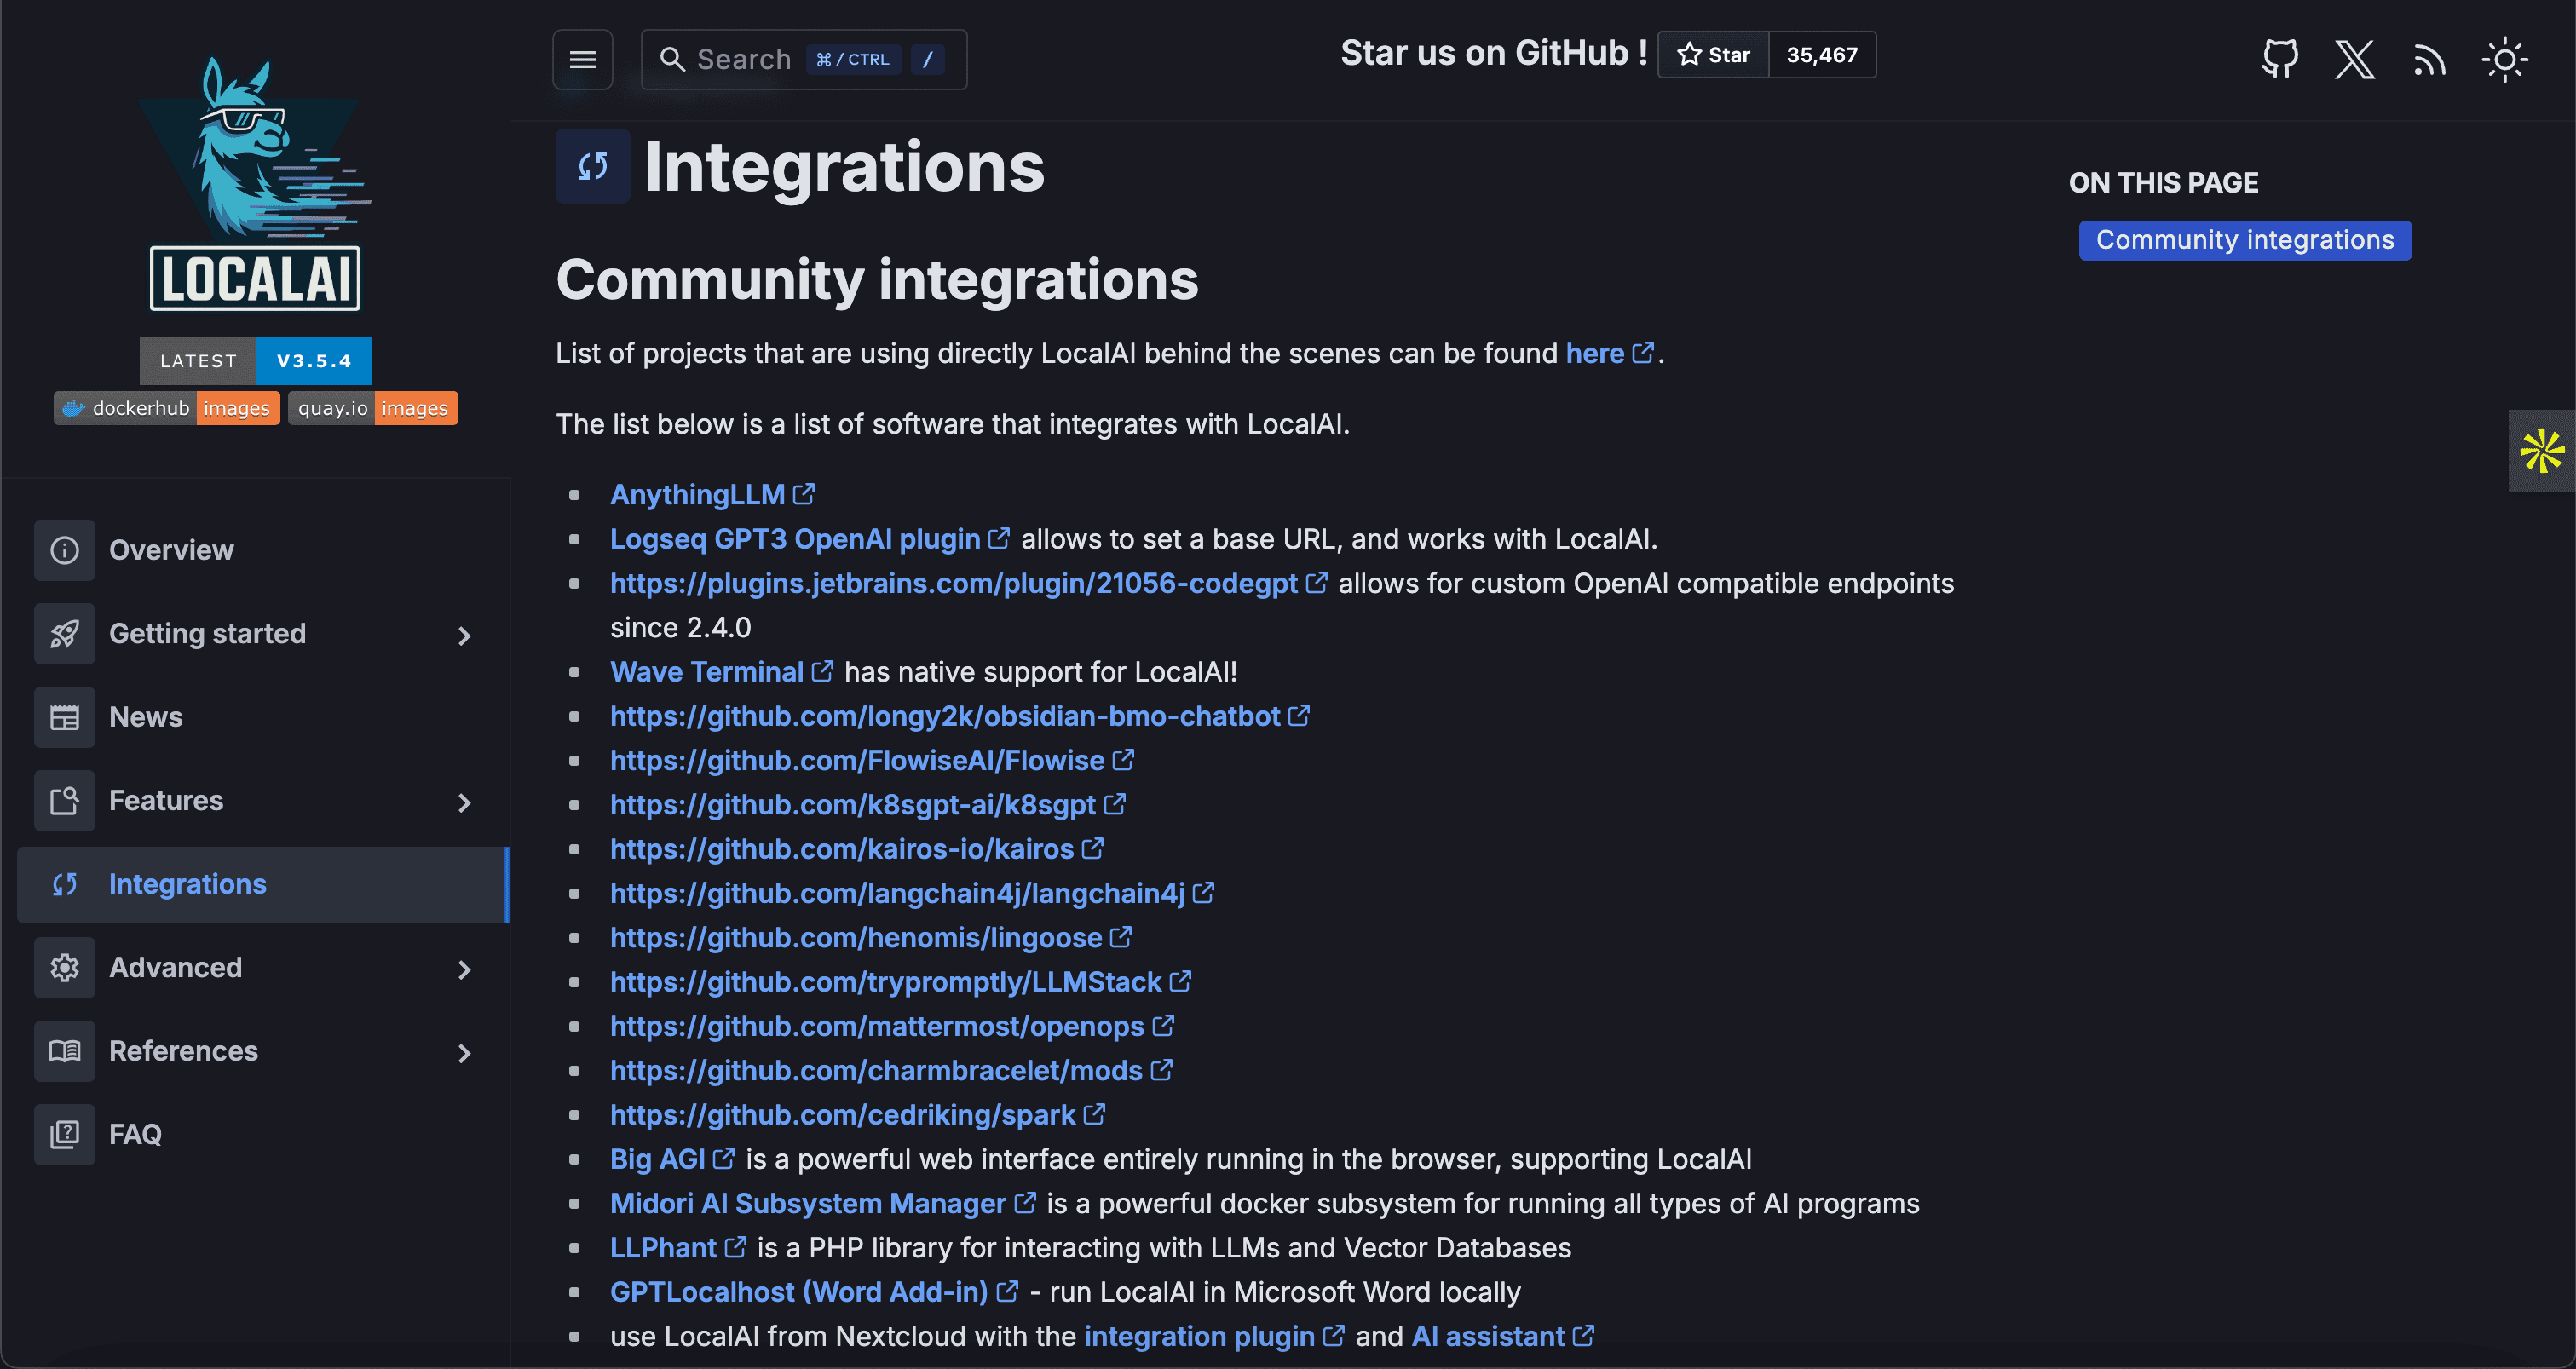Image resolution: width=2576 pixels, height=1369 pixels.
Task: Open the charmbracelet/mods GitHub link
Action: (876, 1070)
